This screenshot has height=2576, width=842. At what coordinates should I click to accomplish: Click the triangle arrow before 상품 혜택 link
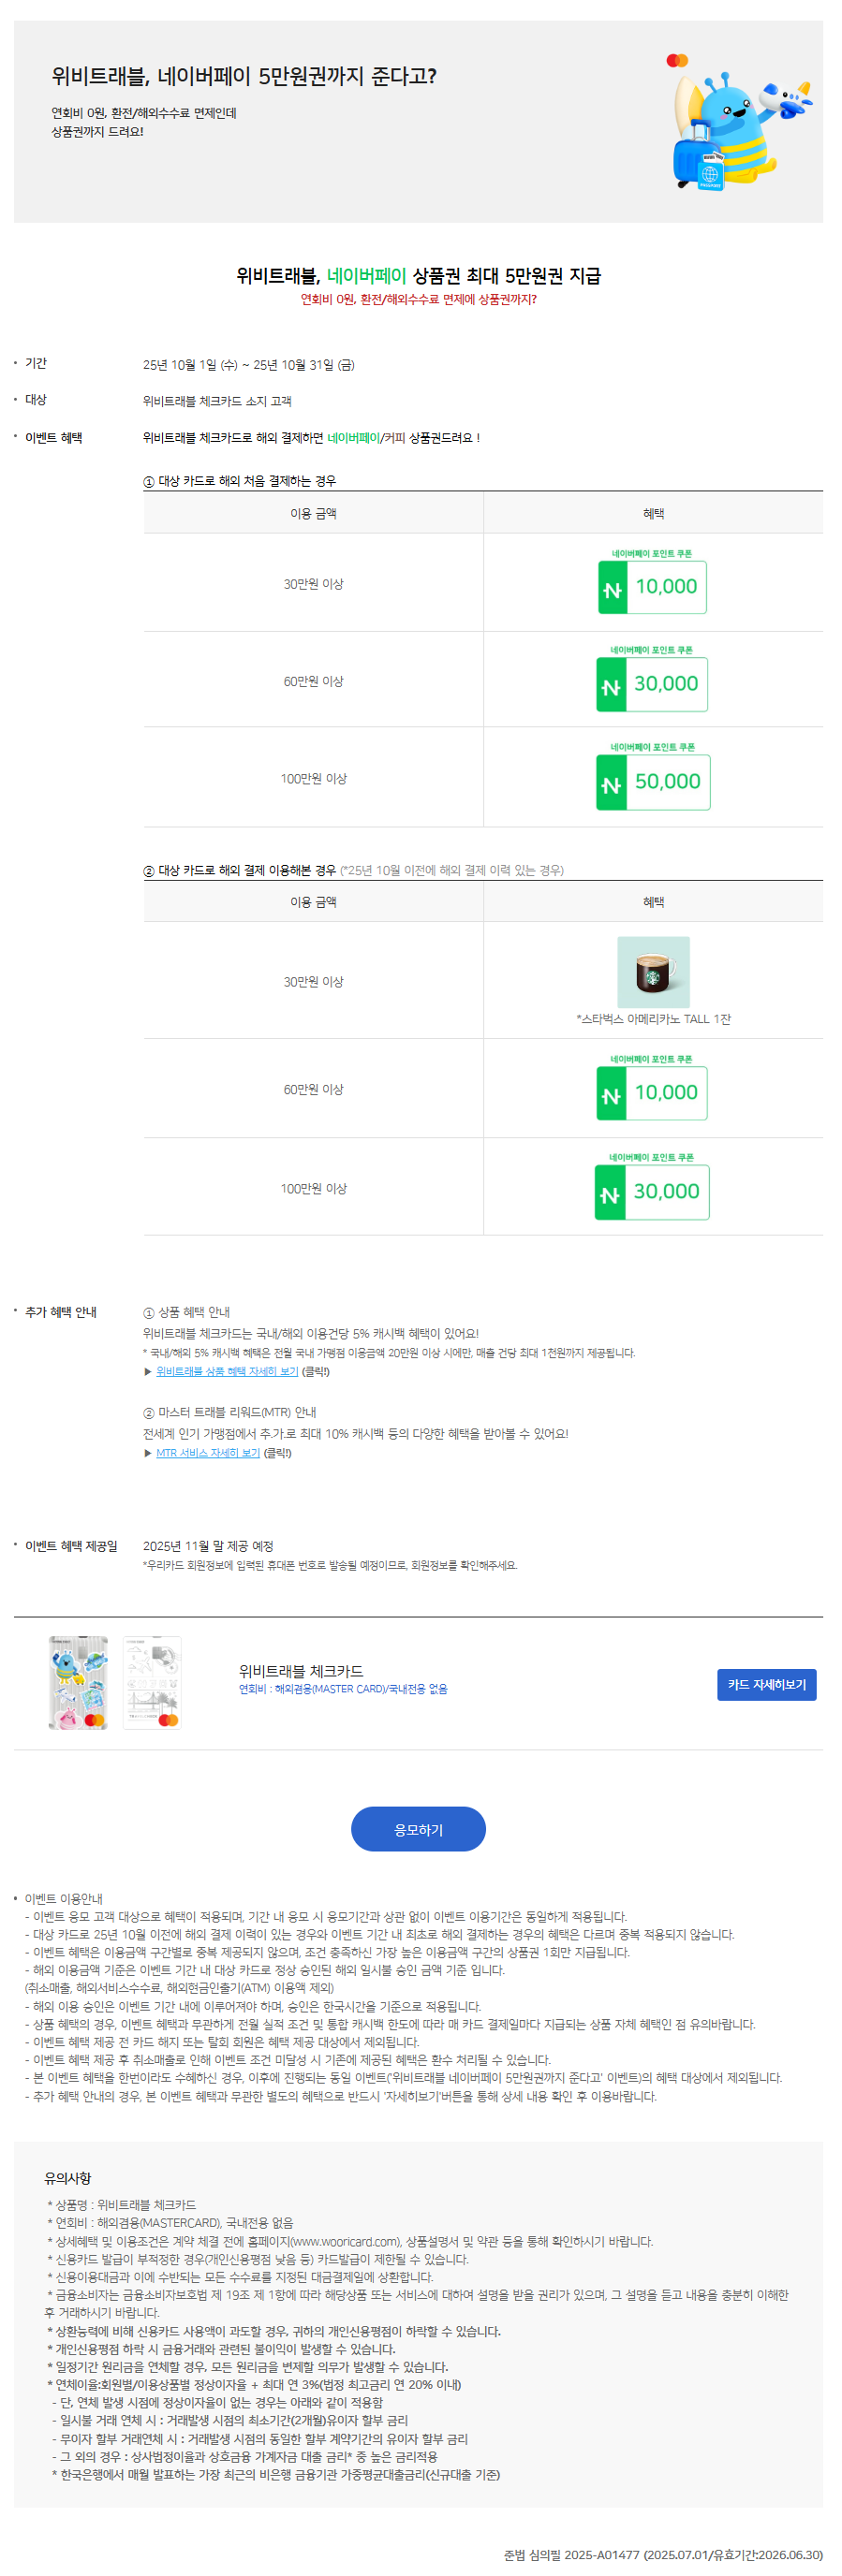coord(148,1372)
